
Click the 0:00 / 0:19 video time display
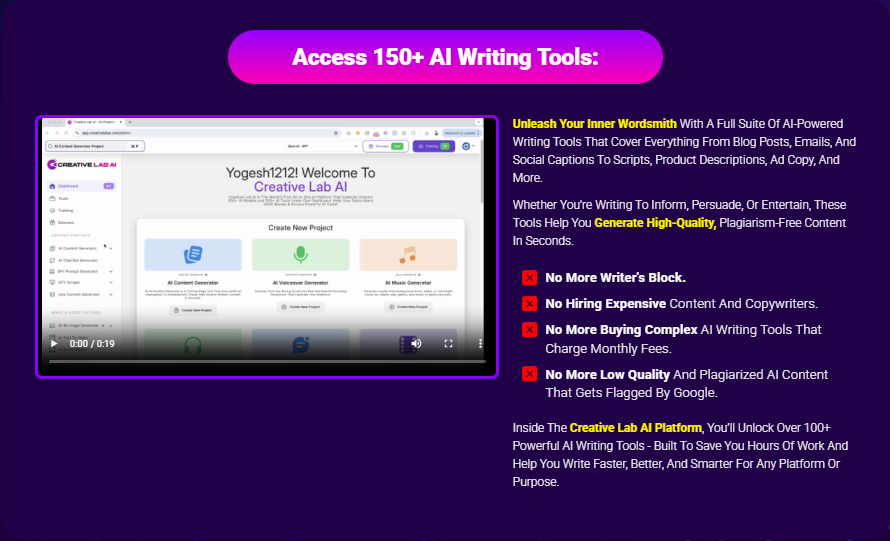pos(92,343)
